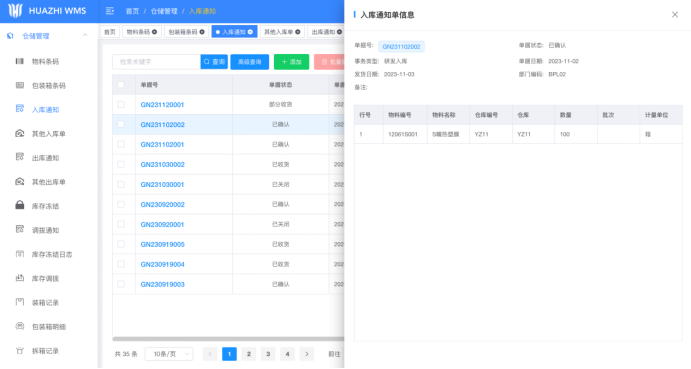Open 拆箱记录 sidebar item
The image size is (691, 369).
click(x=45, y=351)
